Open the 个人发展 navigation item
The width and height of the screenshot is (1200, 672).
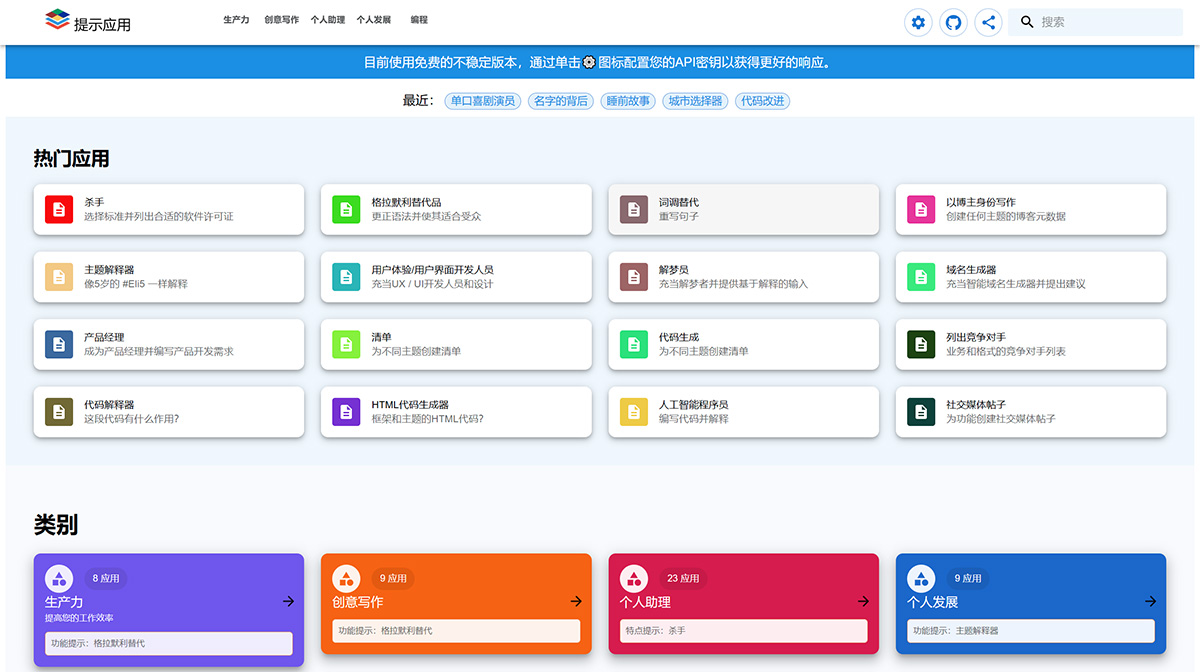(x=375, y=20)
